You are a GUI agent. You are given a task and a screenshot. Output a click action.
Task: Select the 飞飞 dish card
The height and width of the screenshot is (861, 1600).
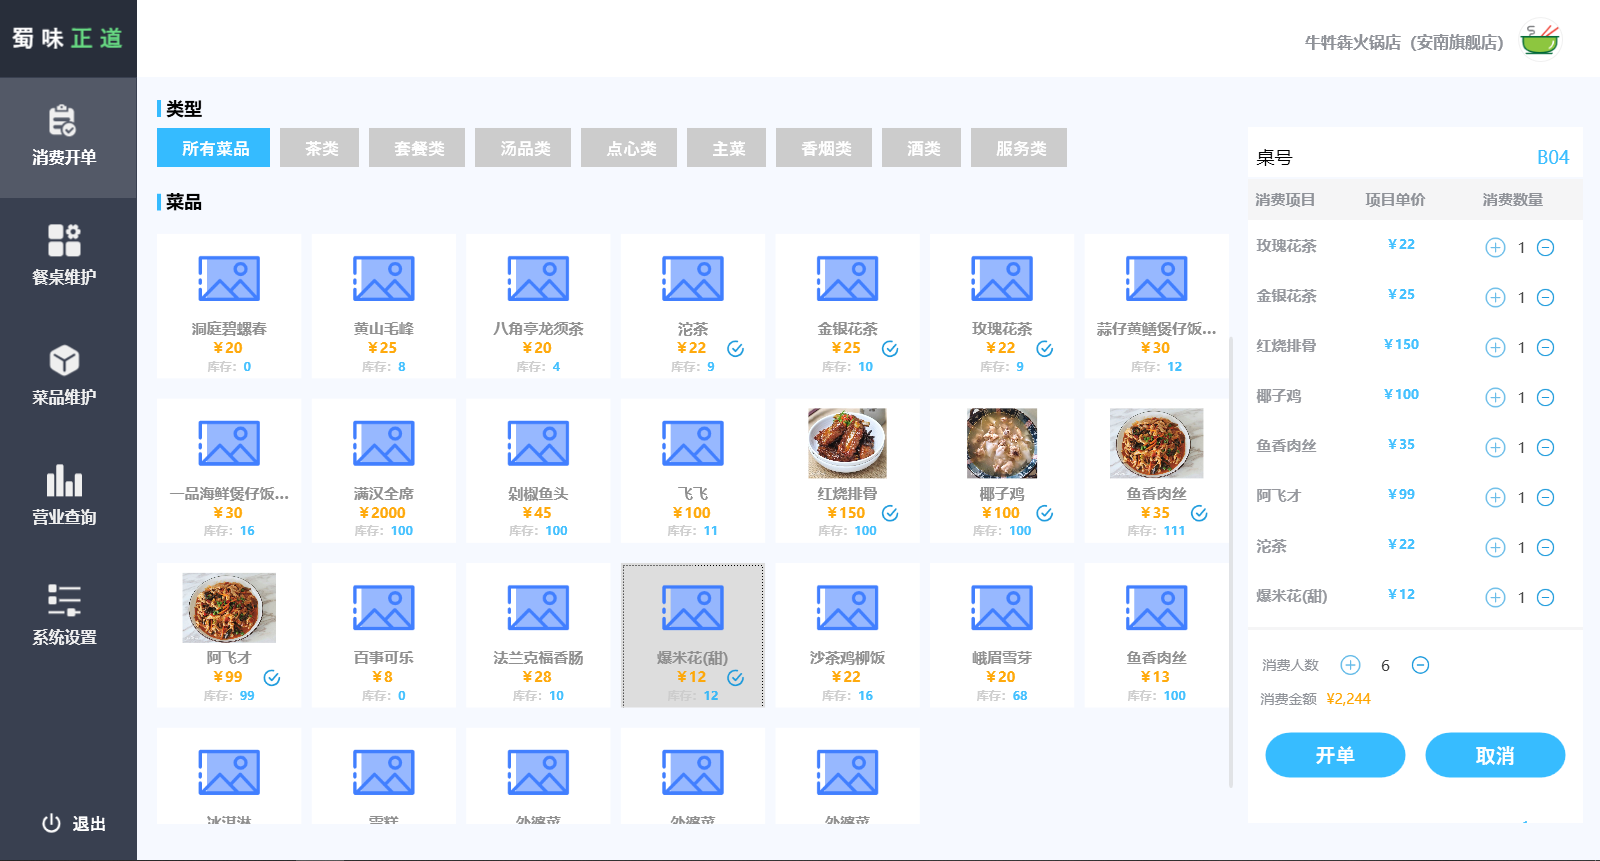(x=693, y=470)
